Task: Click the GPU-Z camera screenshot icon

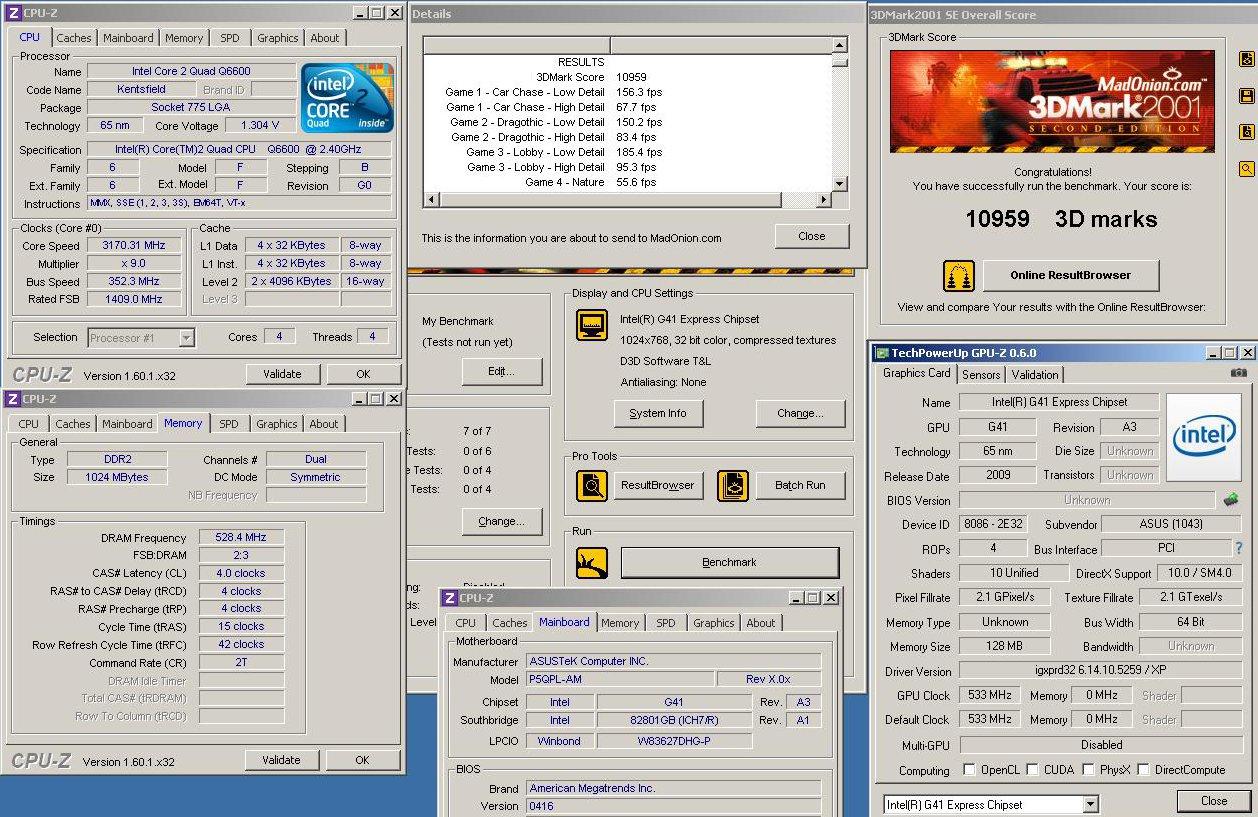Action: tap(1239, 373)
